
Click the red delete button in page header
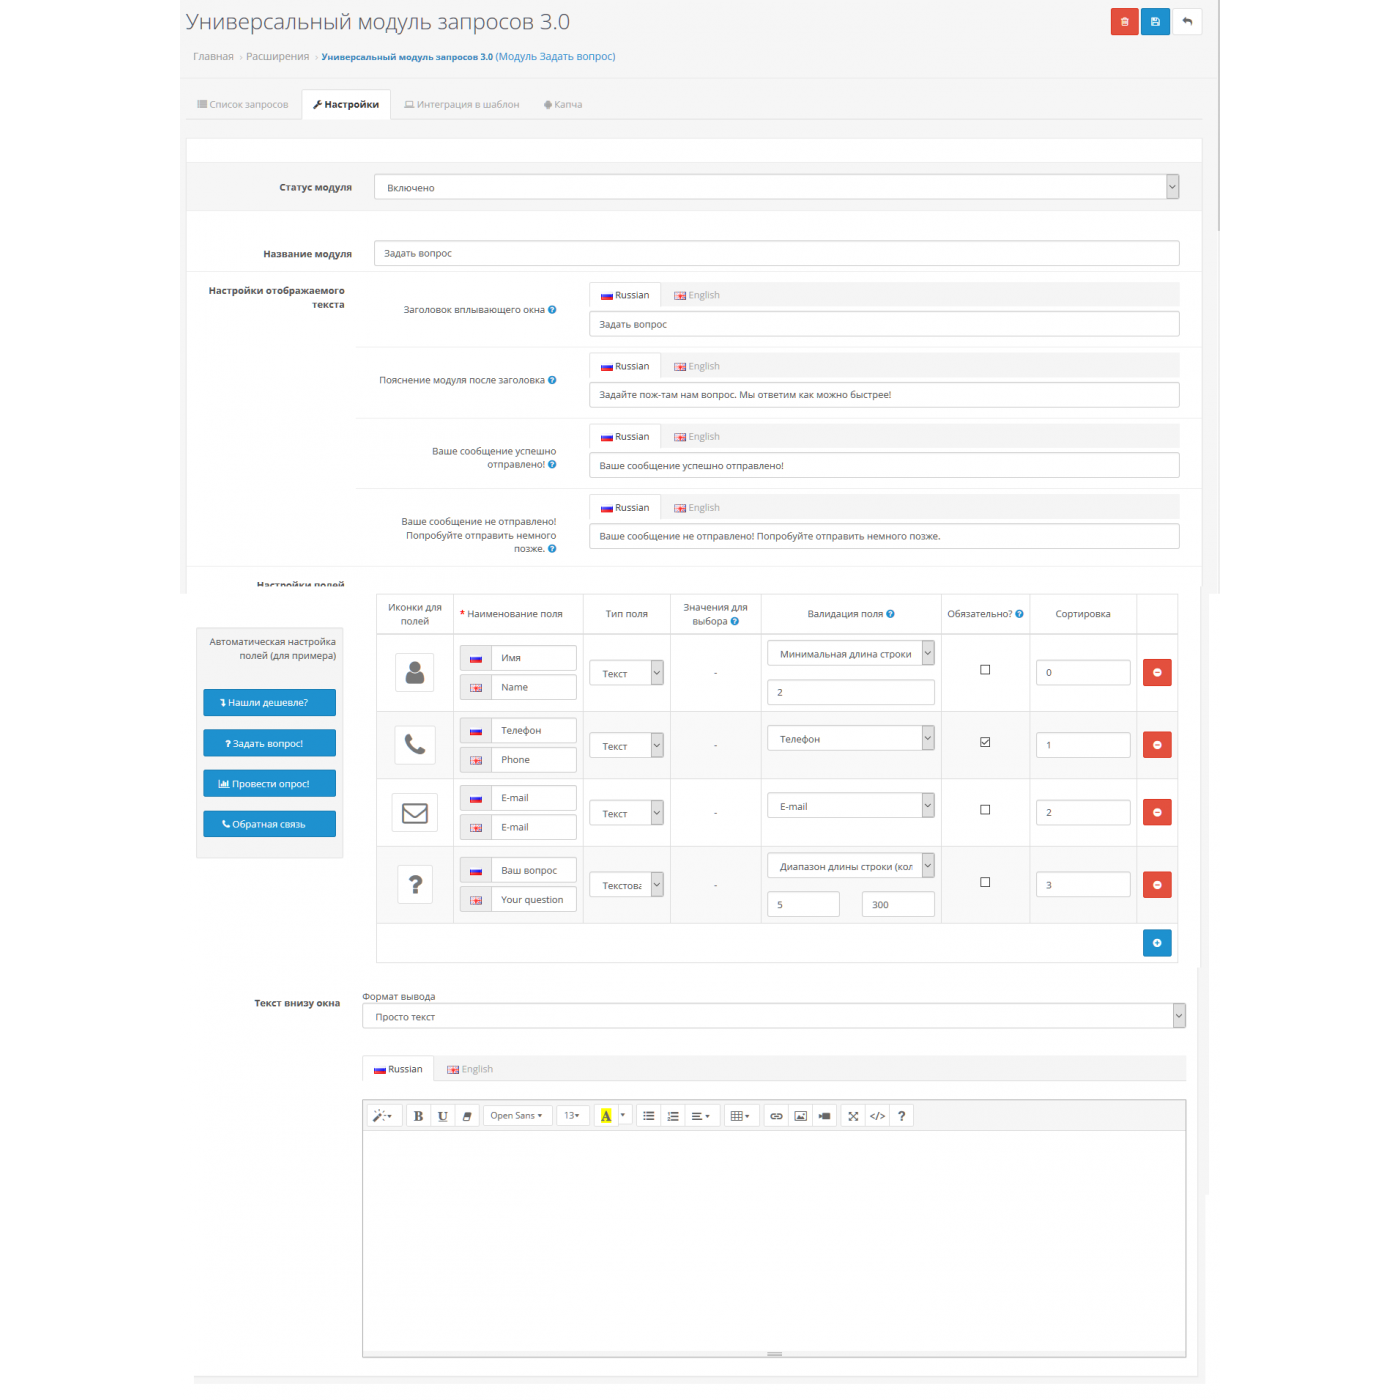point(1124,22)
